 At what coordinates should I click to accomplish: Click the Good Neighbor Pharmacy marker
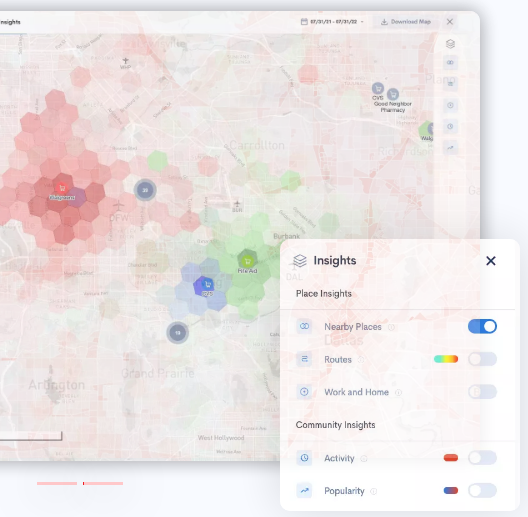click(x=393, y=94)
